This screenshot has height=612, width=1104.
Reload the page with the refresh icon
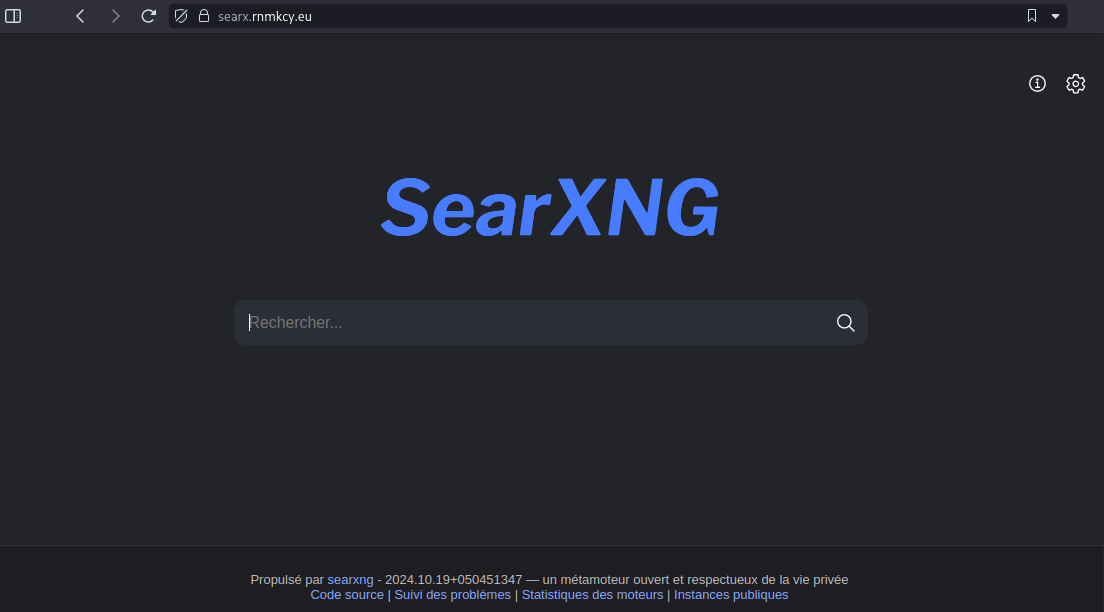(148, 16)
